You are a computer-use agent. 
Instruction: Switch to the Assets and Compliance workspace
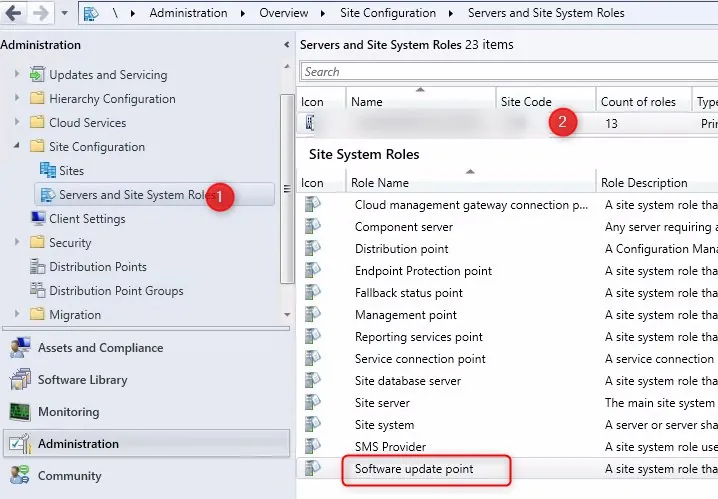point(100,348)
